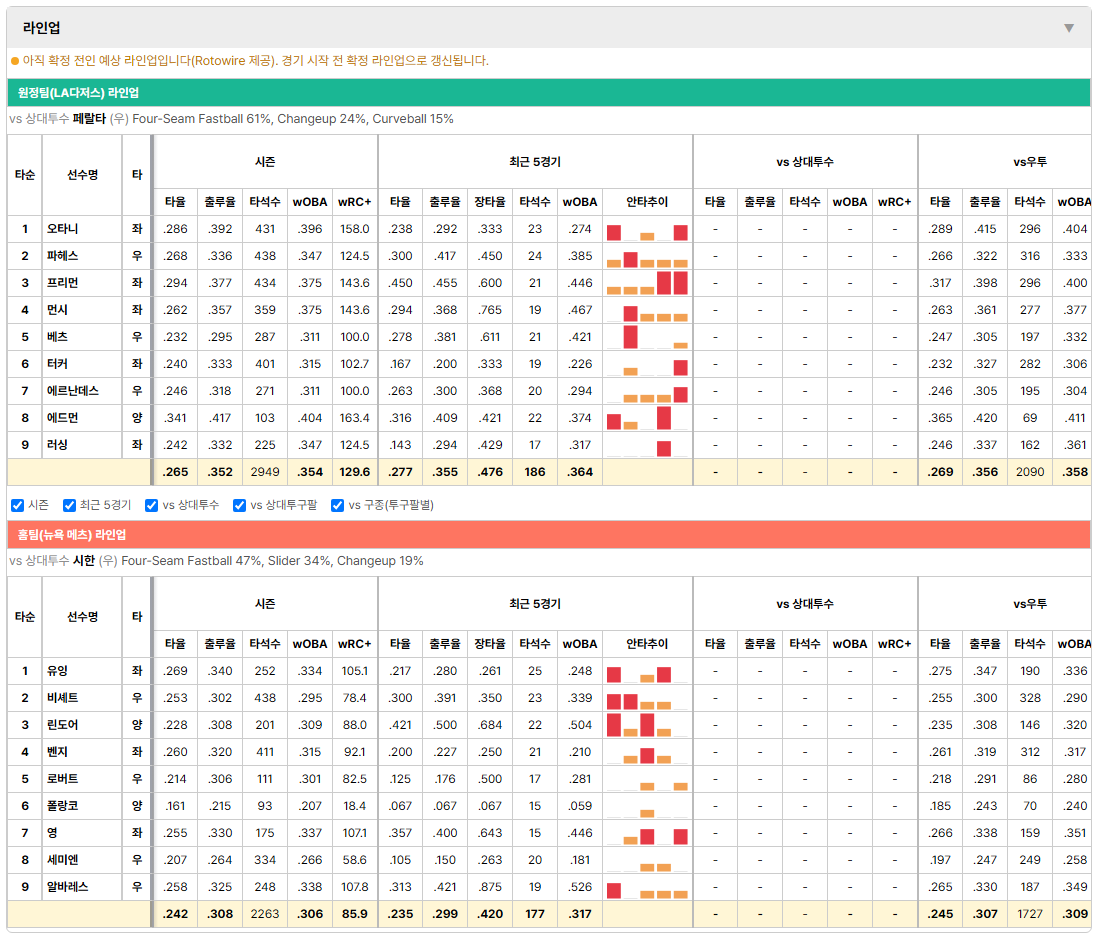Screen dimensions: 1098x939
Task: Click the orange notice dot icon
Action: [x=15, y=61]
